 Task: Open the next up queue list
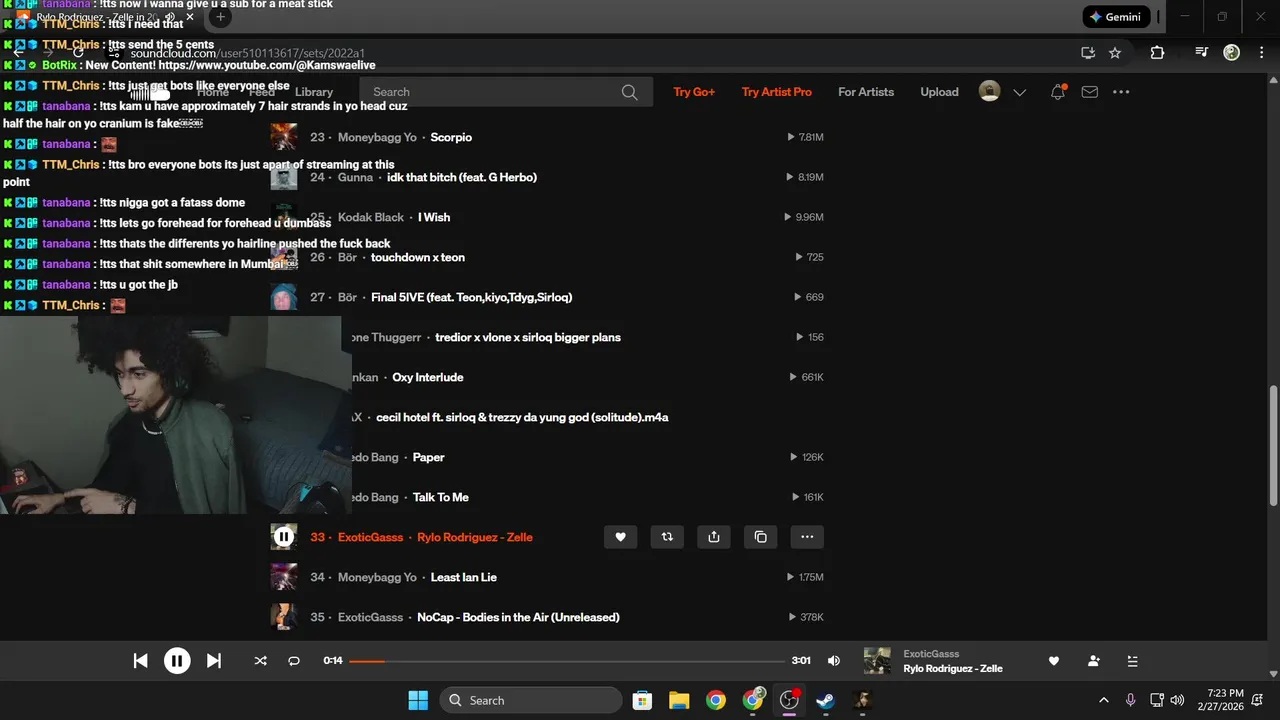pyautogui.click(x=1133, y=661)
